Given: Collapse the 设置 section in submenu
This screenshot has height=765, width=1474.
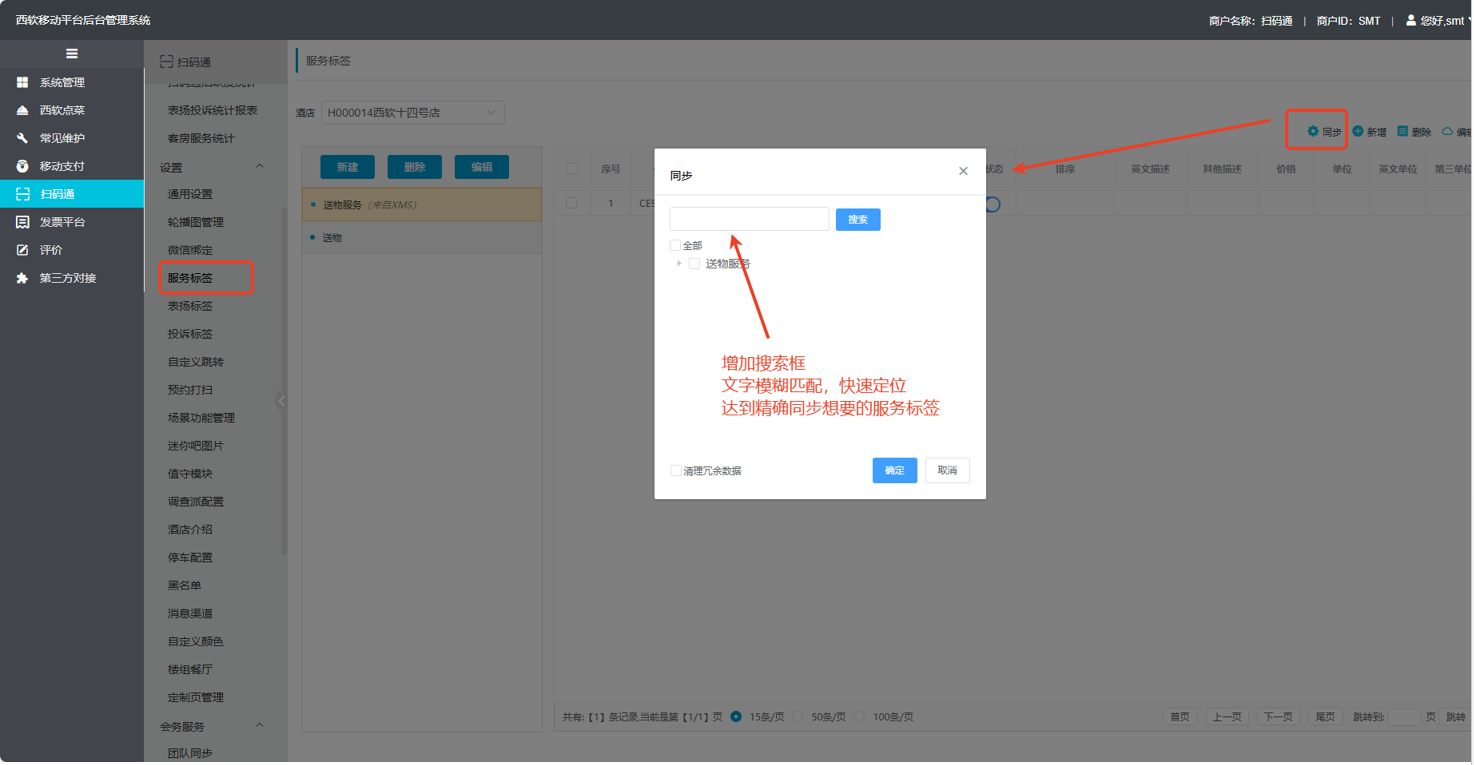Looking at the screenshot, I should point(259,167).
